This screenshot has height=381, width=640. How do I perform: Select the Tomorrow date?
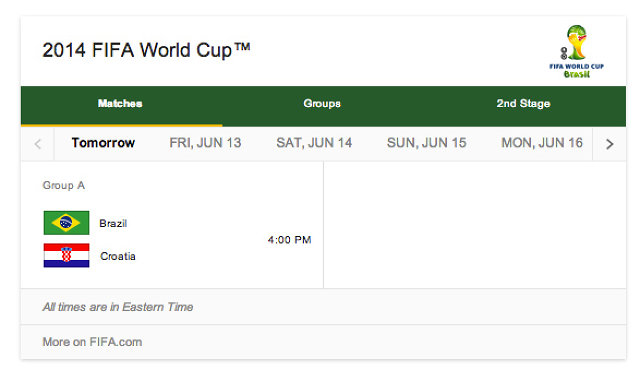[103, 143]
